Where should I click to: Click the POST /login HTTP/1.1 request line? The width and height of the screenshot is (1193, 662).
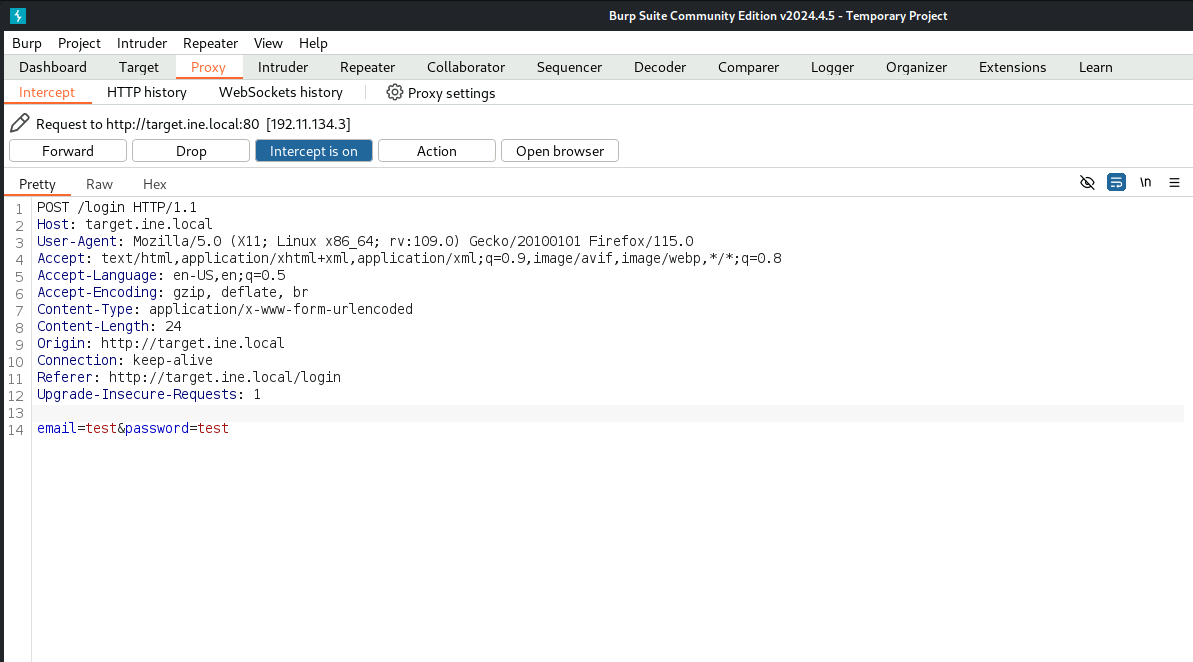[116, 207]
